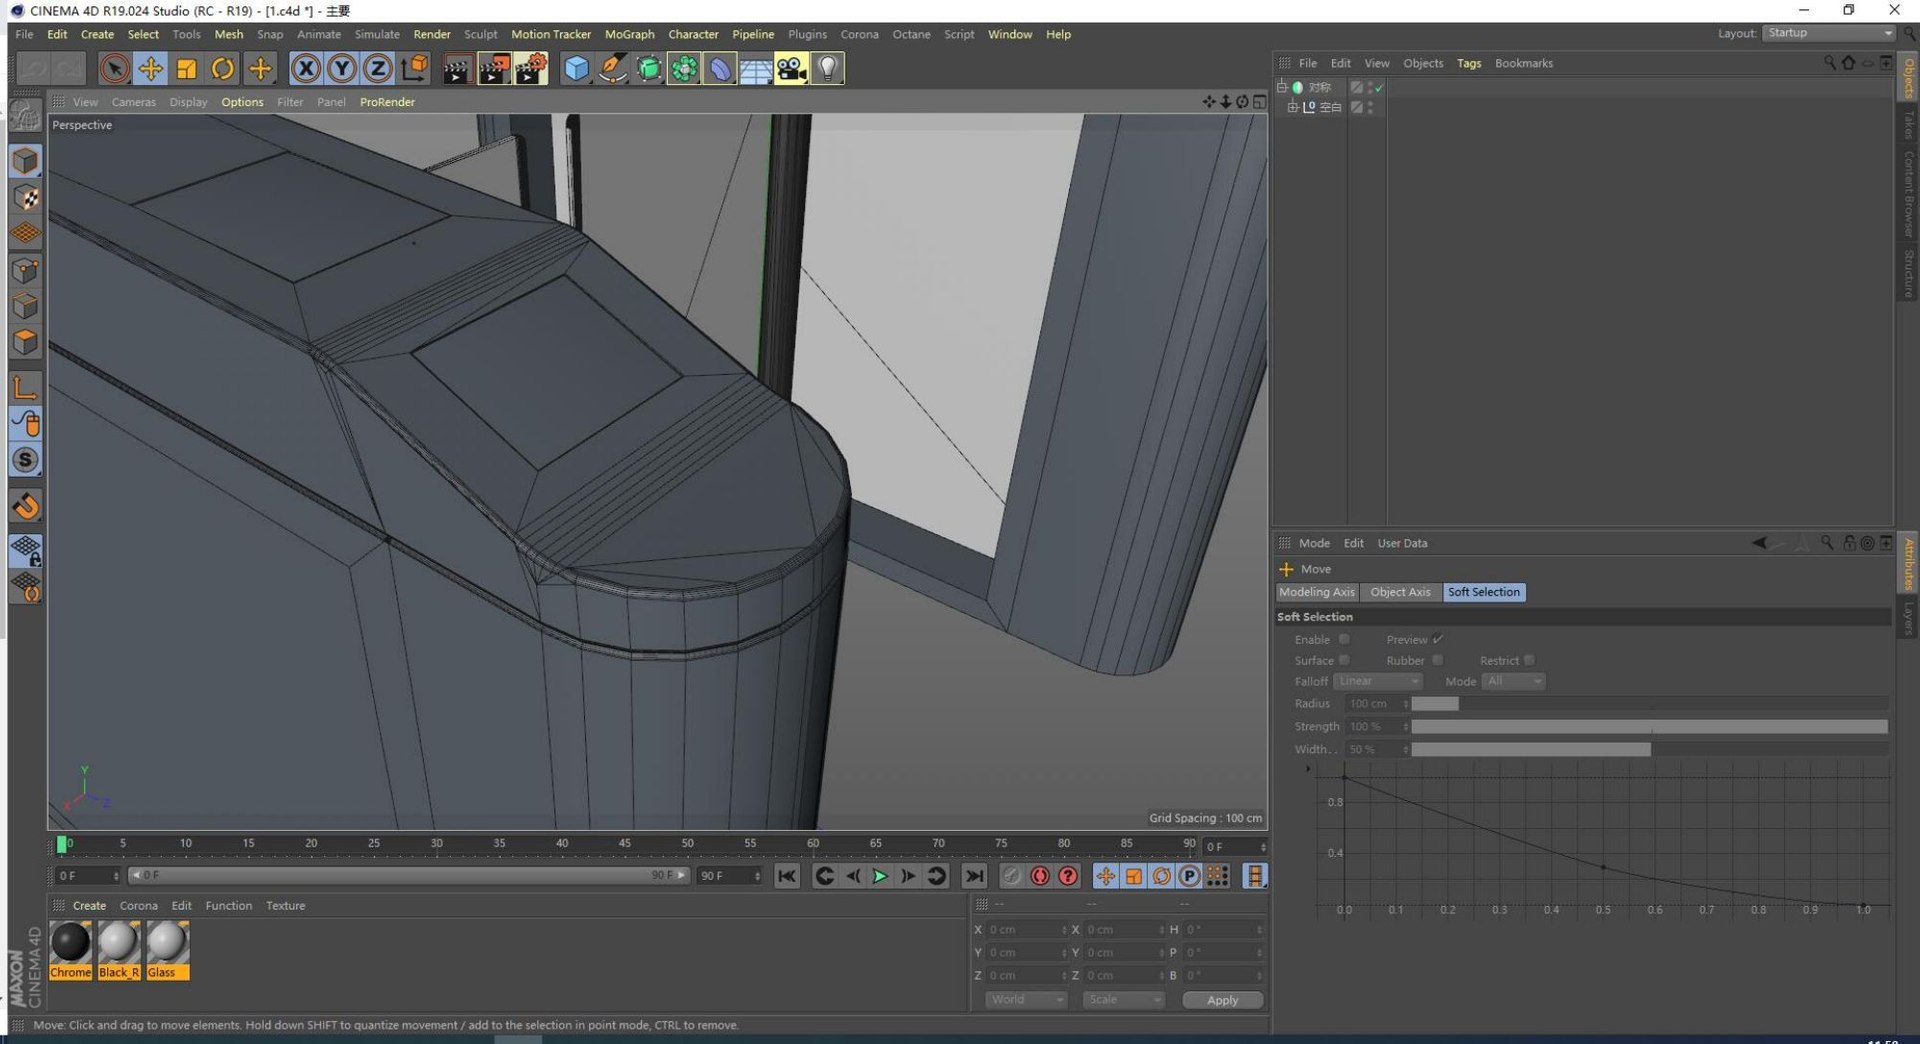Toggle X axis lock
Screen dimensions: 1920x1044
(x=306, y=68)
